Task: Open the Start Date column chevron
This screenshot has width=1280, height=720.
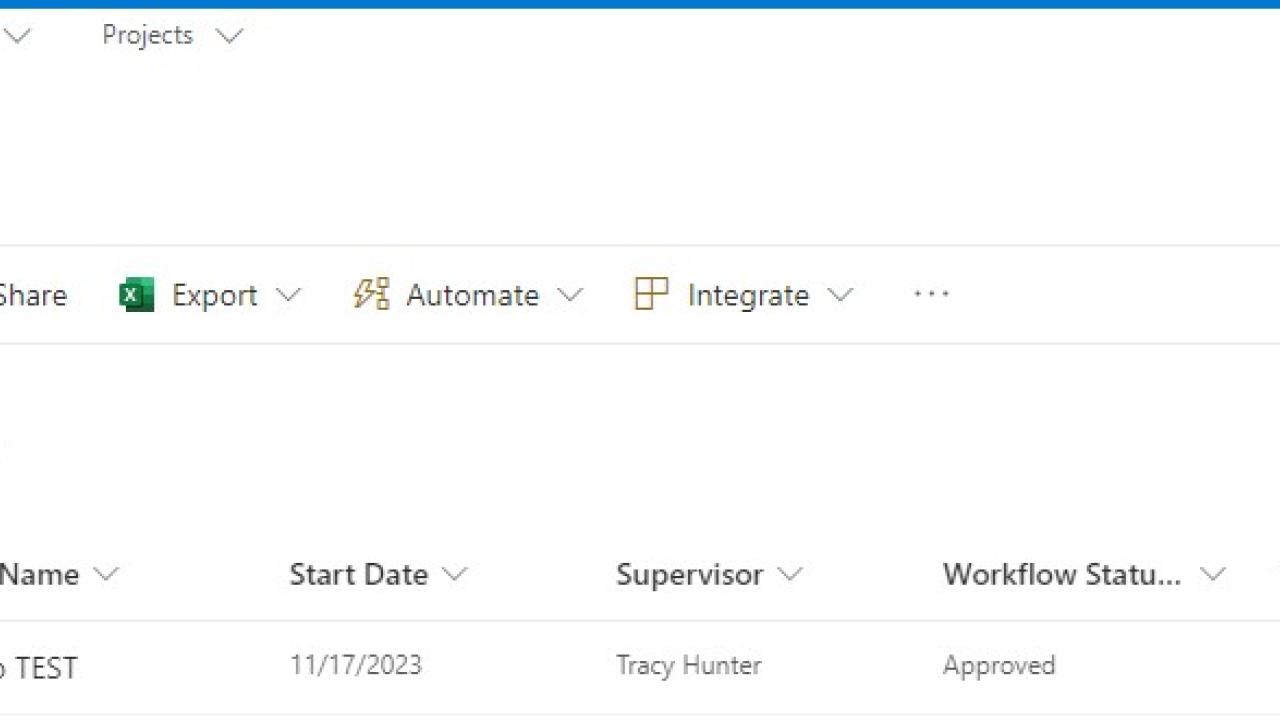Action: coord(455,575)
